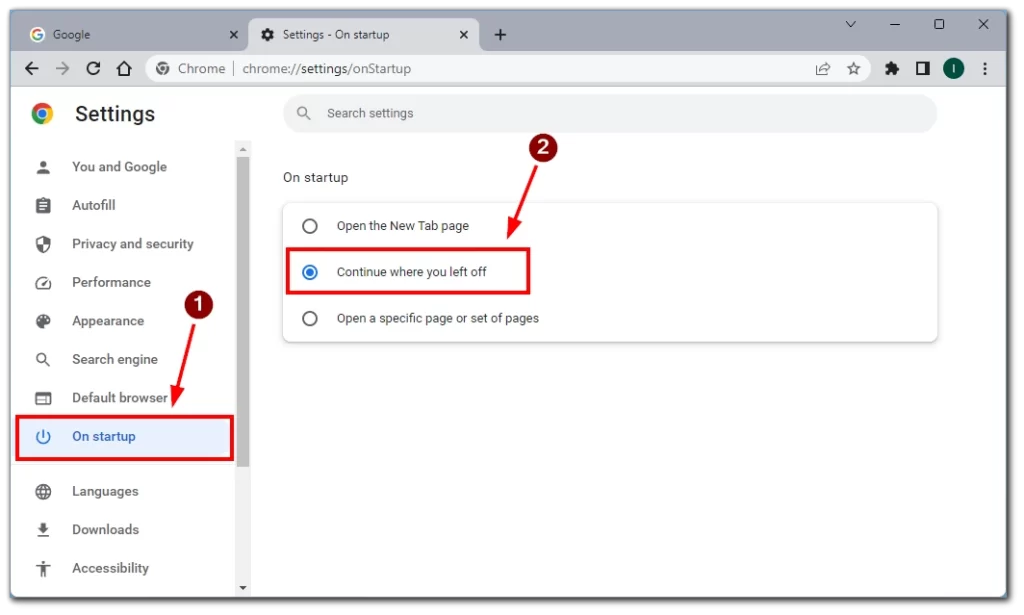This screenshot has width=1024, height=615.
Task: Select Open a specific page radio
Action: coord(310,319)
